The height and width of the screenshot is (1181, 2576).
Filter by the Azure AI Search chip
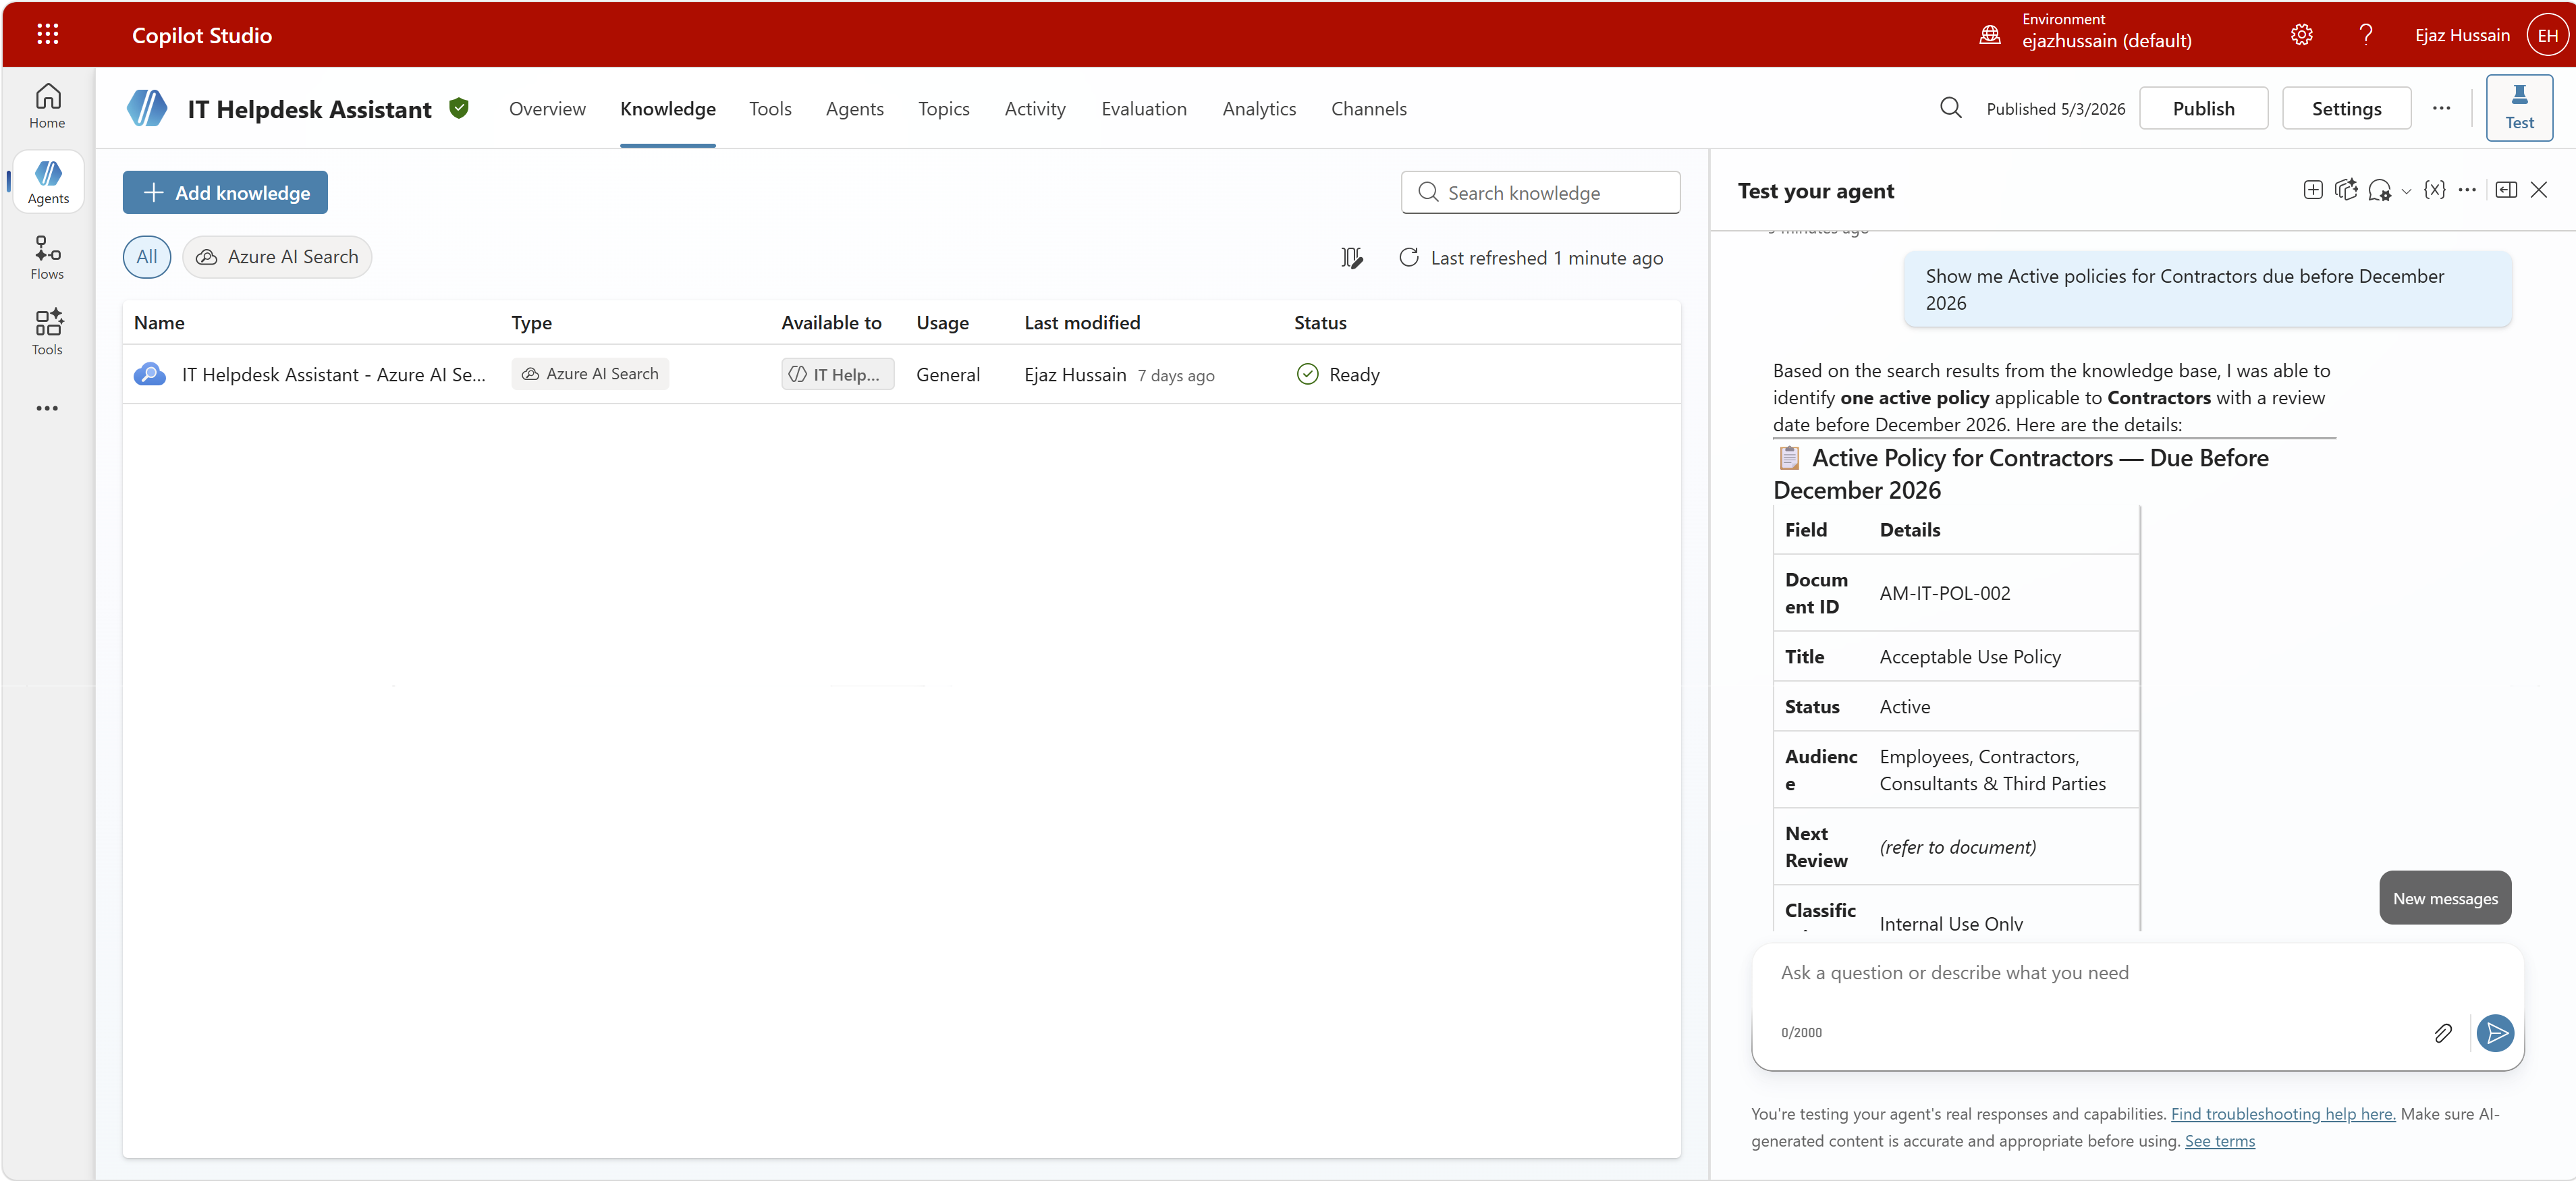[x=277, y=257]
